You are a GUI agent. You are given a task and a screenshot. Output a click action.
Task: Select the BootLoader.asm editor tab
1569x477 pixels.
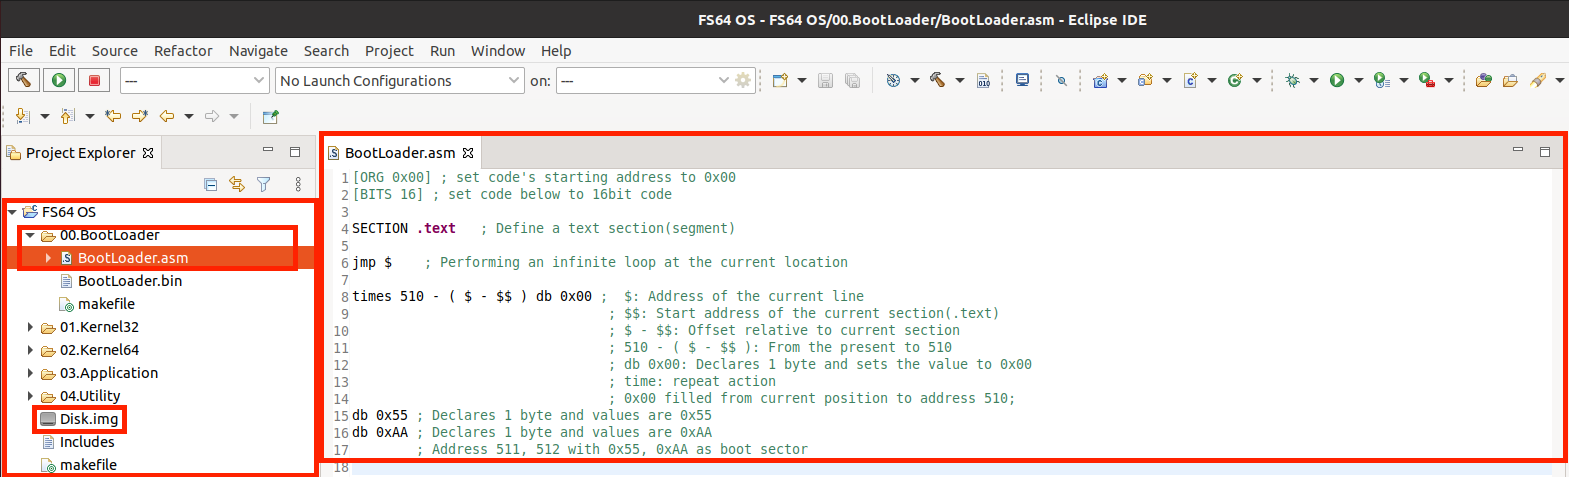coord(400,153)
